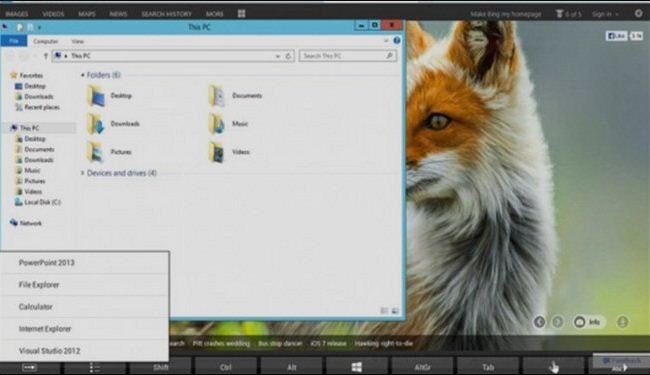650x375 pixels.
Task: Go up one level with up arrow
Action: (x=46, y=56)
